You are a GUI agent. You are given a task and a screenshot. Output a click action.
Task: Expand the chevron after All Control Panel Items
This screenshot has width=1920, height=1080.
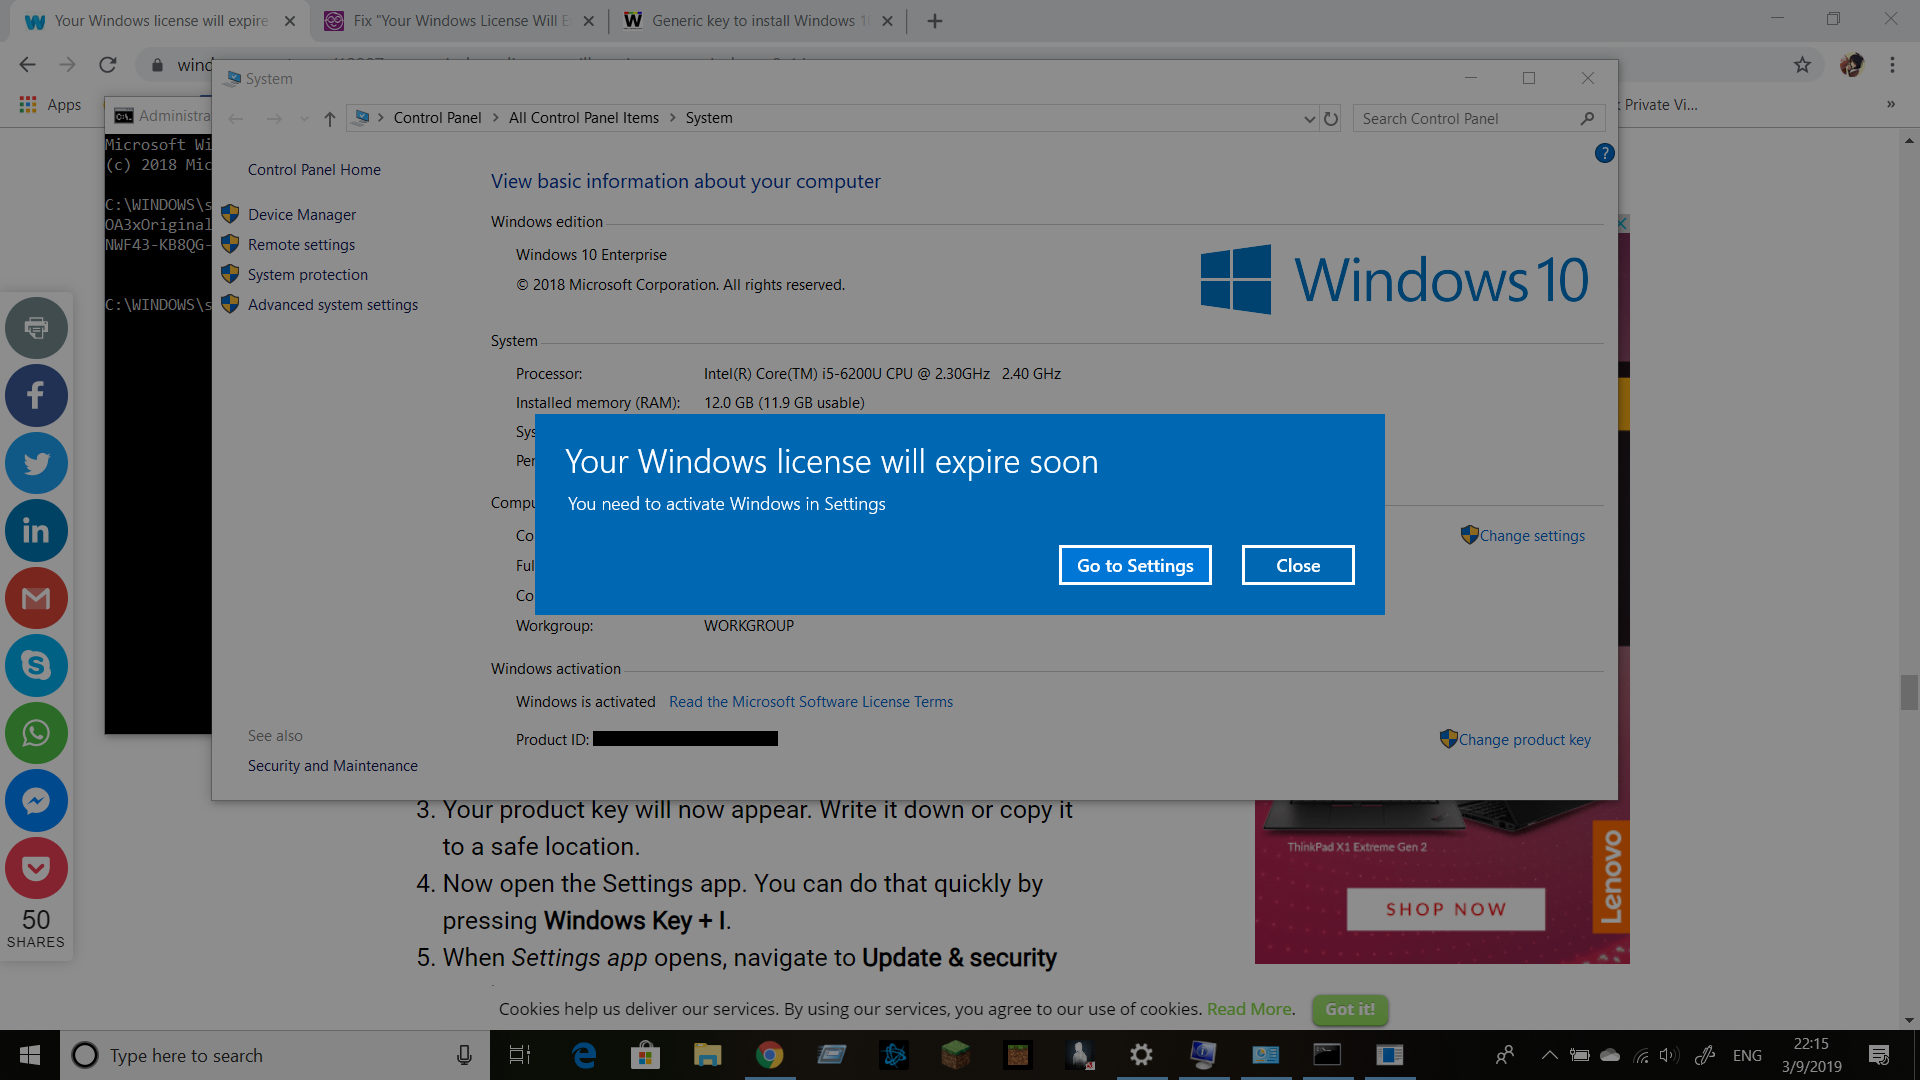click(672, 118)
